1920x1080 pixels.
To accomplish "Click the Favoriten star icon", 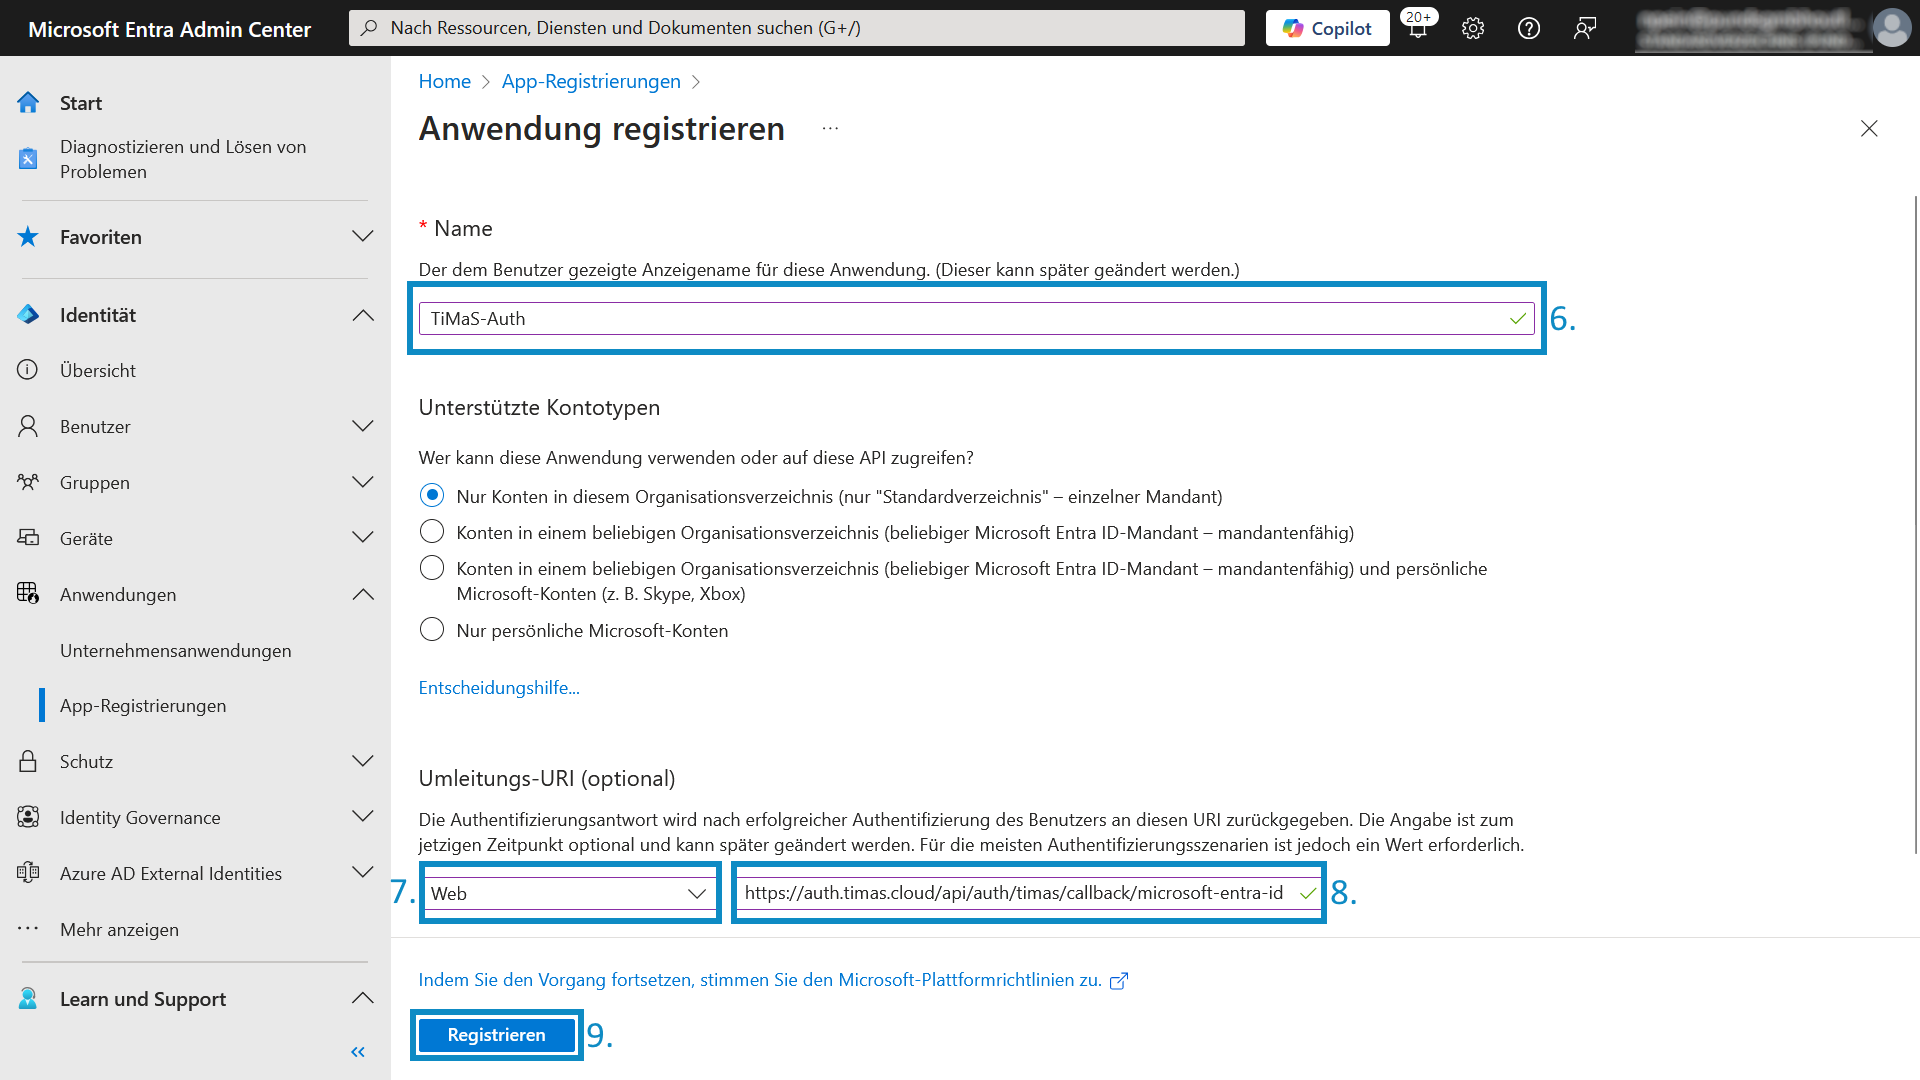I will click(28, 236).
